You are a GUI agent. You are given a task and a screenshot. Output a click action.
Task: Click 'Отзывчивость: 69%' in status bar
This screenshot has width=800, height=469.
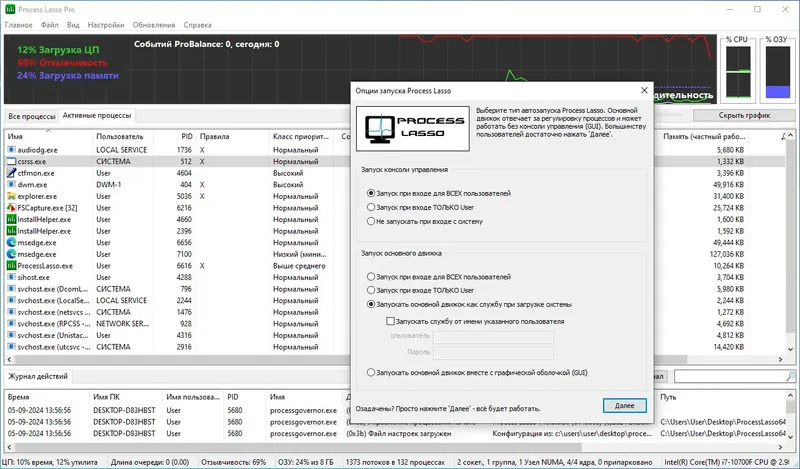[233, 462]
